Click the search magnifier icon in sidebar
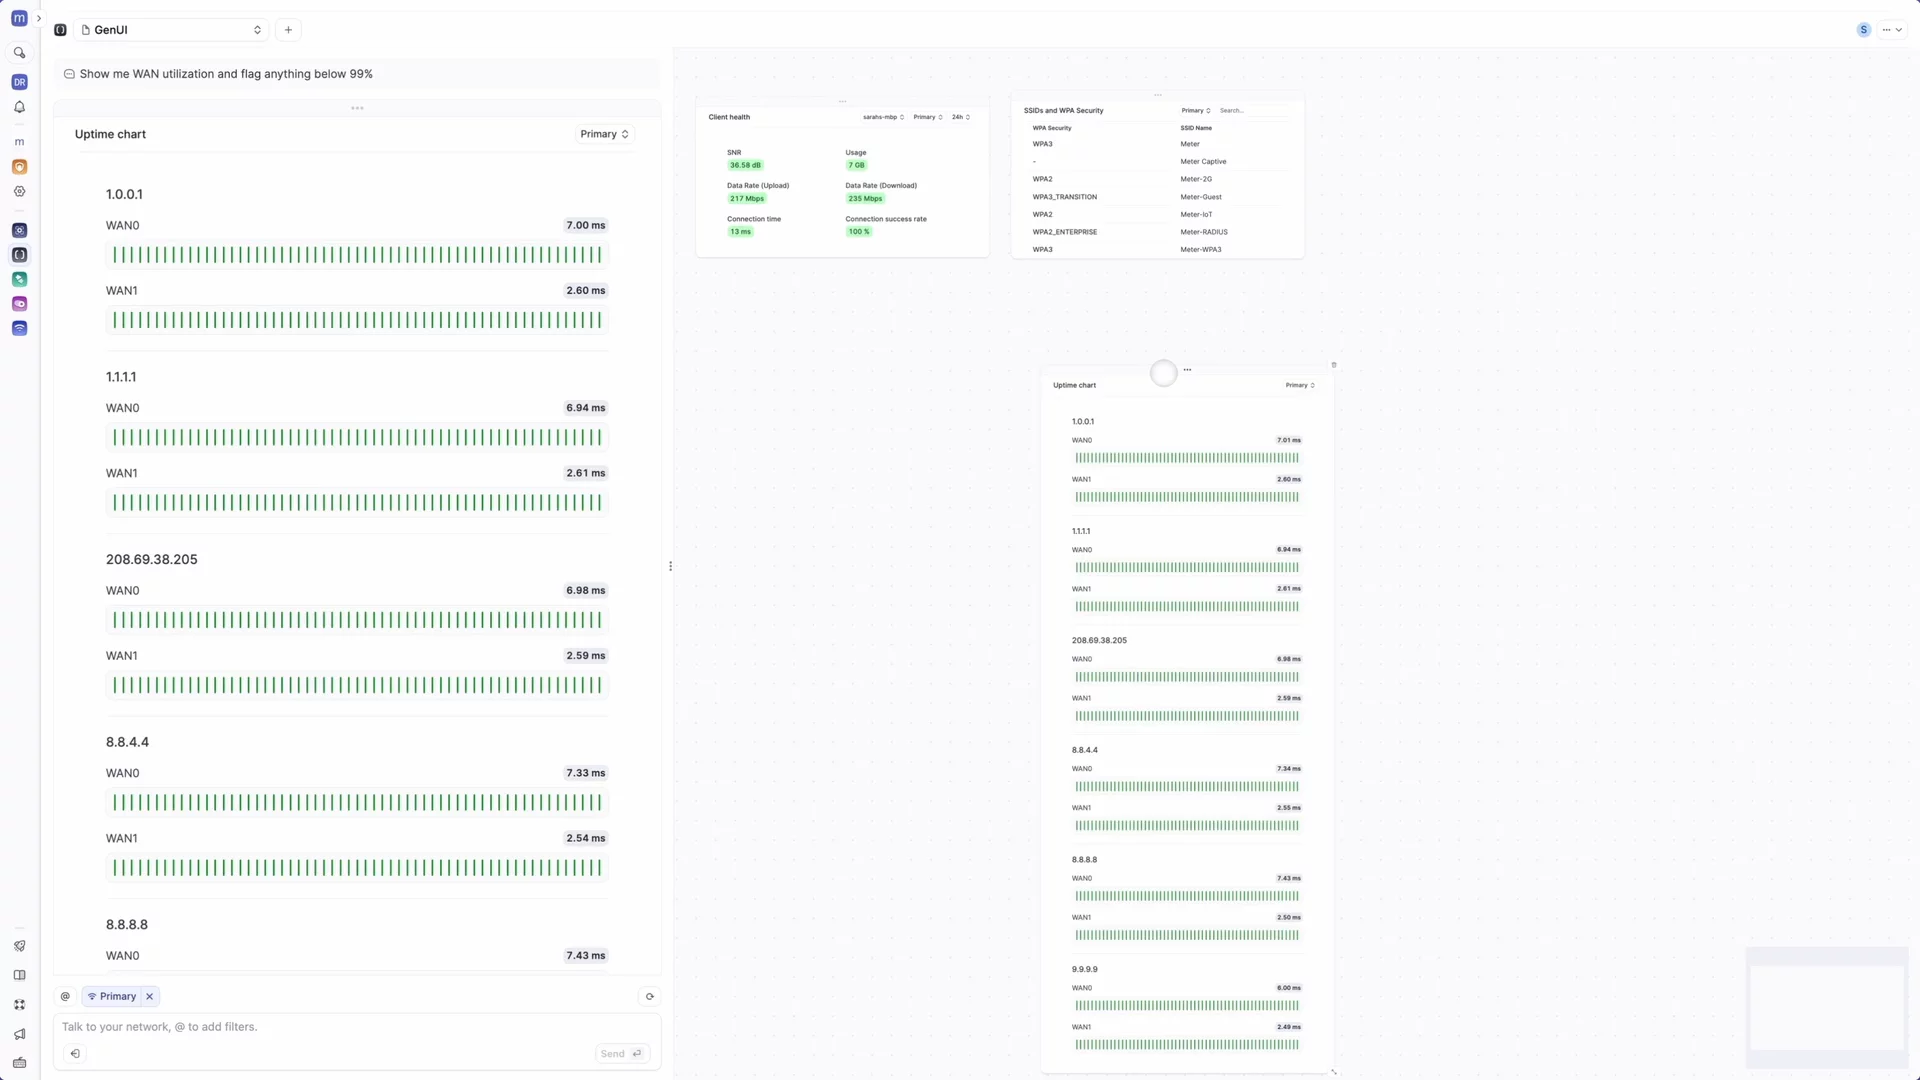The image size is (1920, 1080). (19, 53)
